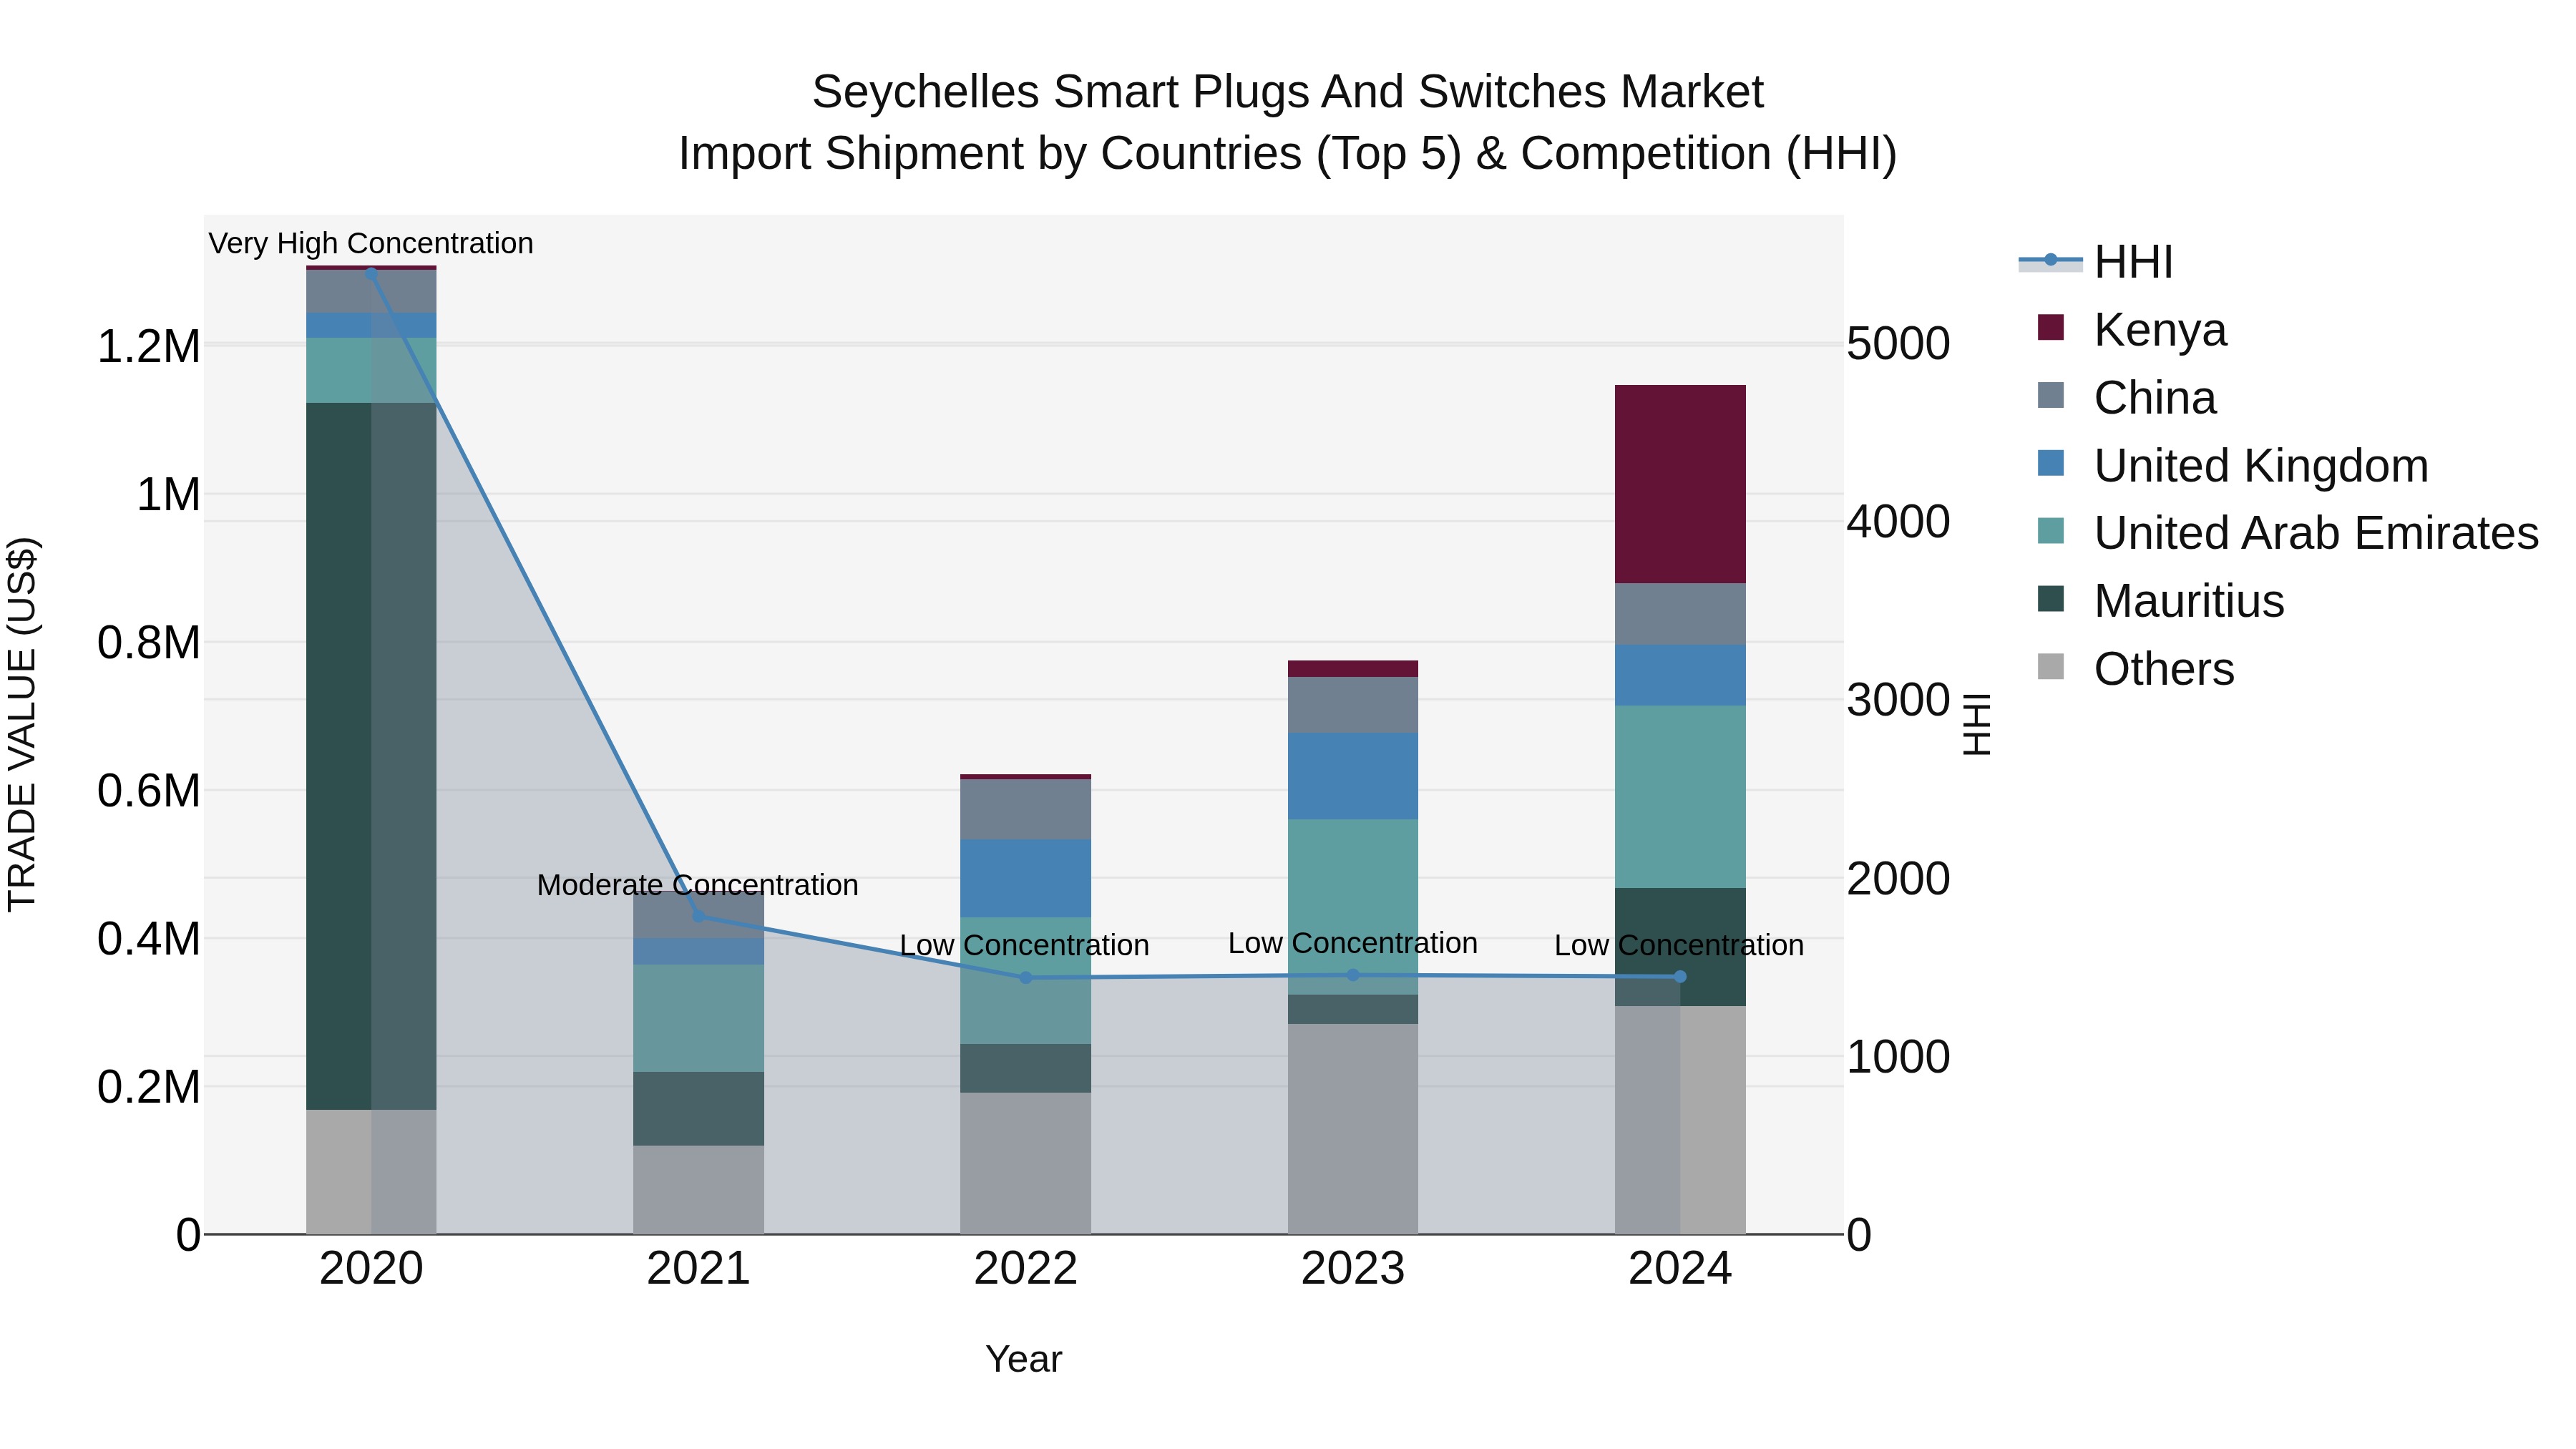The image size is (2576, 1449).
Task: Click the Others segment in the 2023 bar
Action: pyautogui.click(x=1353, y=1129)
